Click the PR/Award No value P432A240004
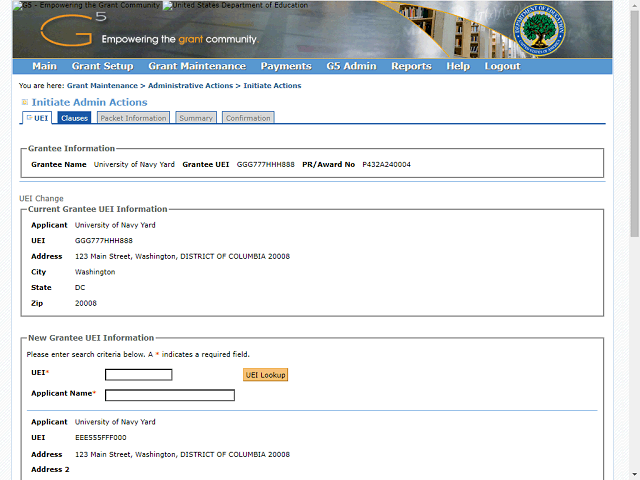The image size is (640, 480). [387, 164]
